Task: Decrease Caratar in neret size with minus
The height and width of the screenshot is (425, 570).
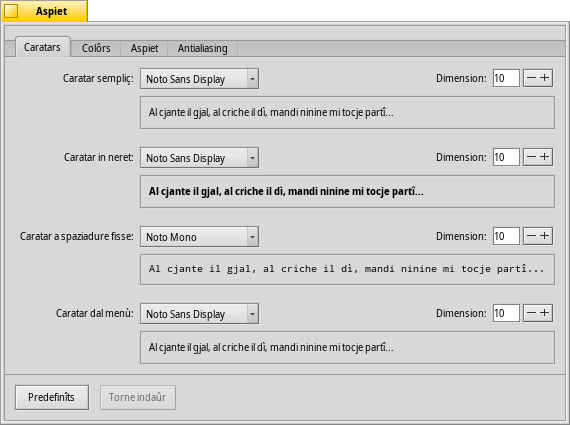Action: pos(531,157)
